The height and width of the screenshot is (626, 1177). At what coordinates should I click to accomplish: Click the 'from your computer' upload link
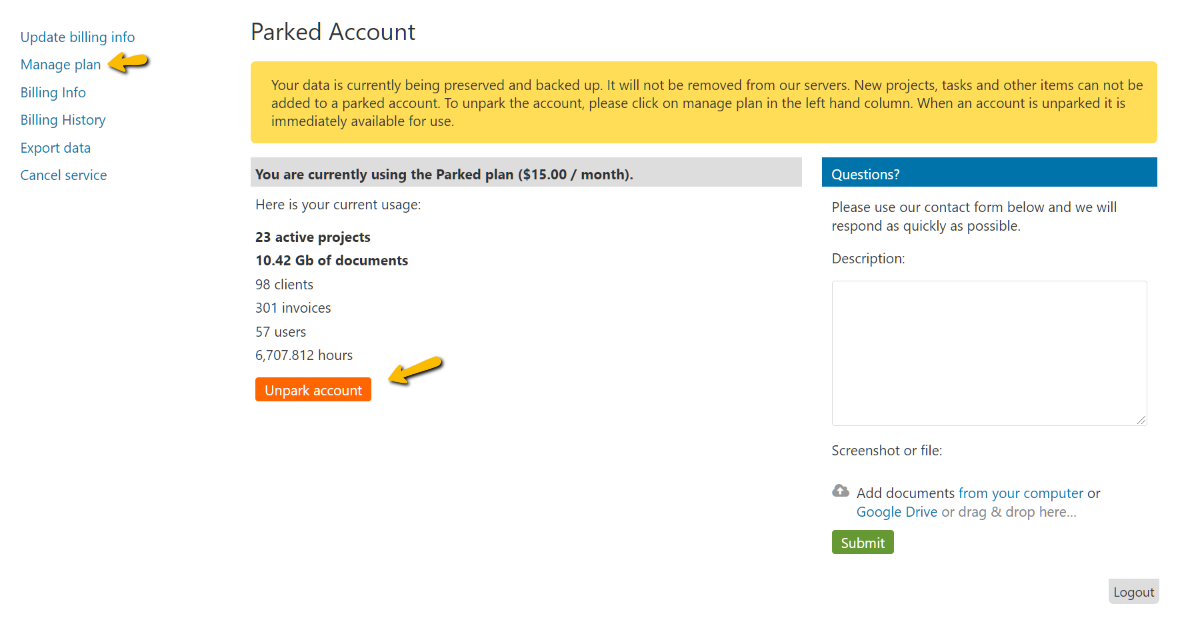click(x=1020, y=492)
